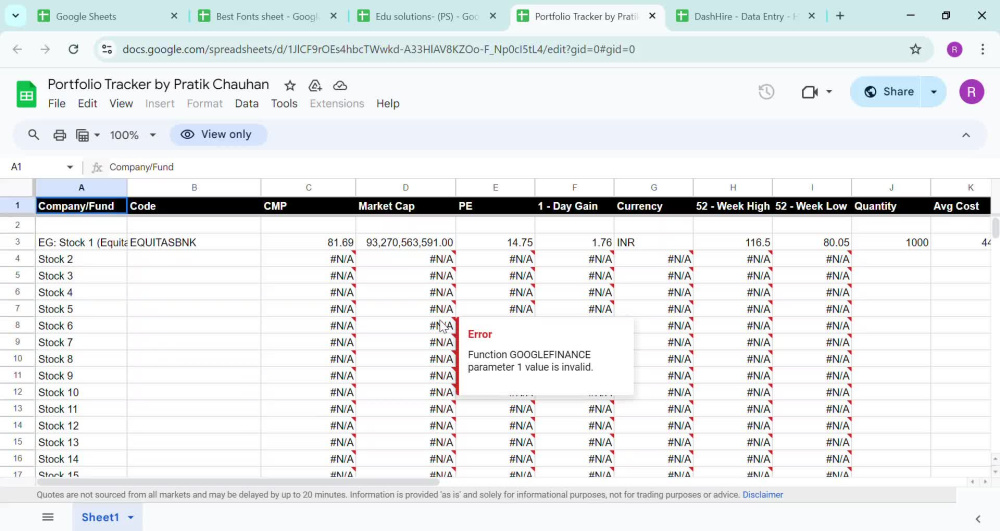This screenshot has height=531, width=1000.
Task: Select the EQUITASBNK cell
Action: (194, 242)
